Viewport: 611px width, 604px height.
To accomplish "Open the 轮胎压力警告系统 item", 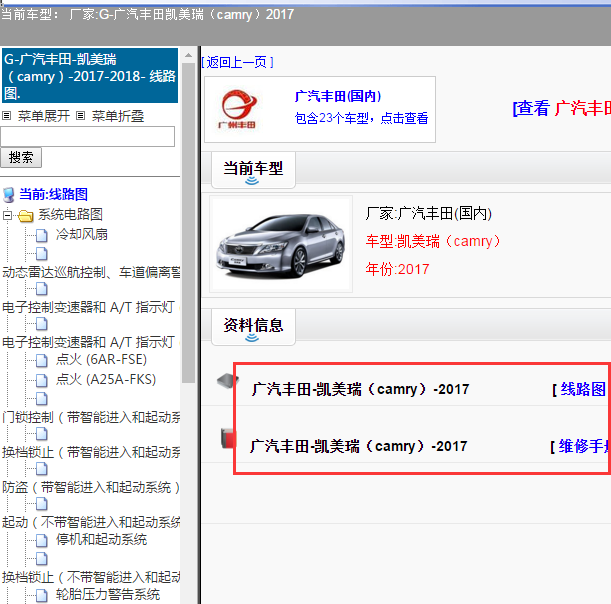I will click(x=108, y=594).
